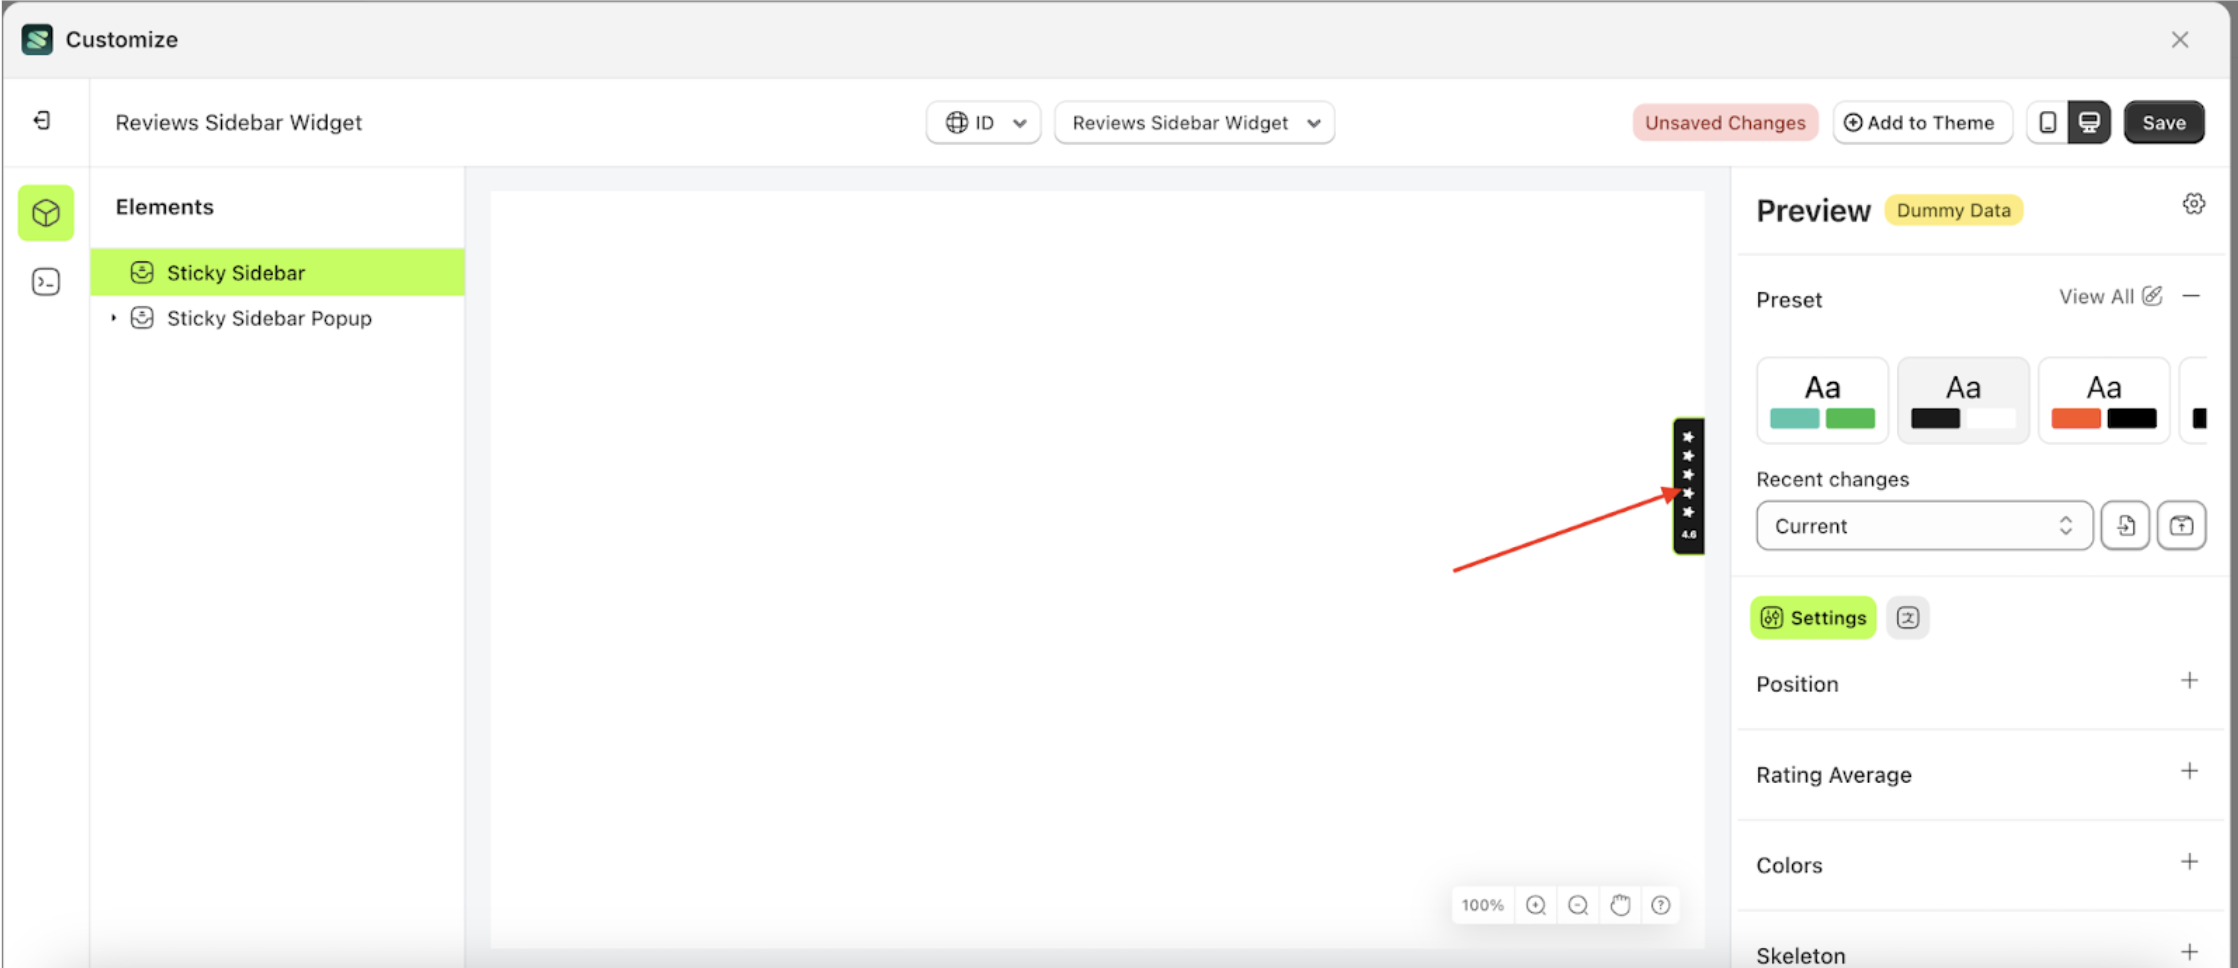Click the exit arrow icon near Reviews Sidebar Widget
2238x968 pixels.
click(x=42, y=120)
